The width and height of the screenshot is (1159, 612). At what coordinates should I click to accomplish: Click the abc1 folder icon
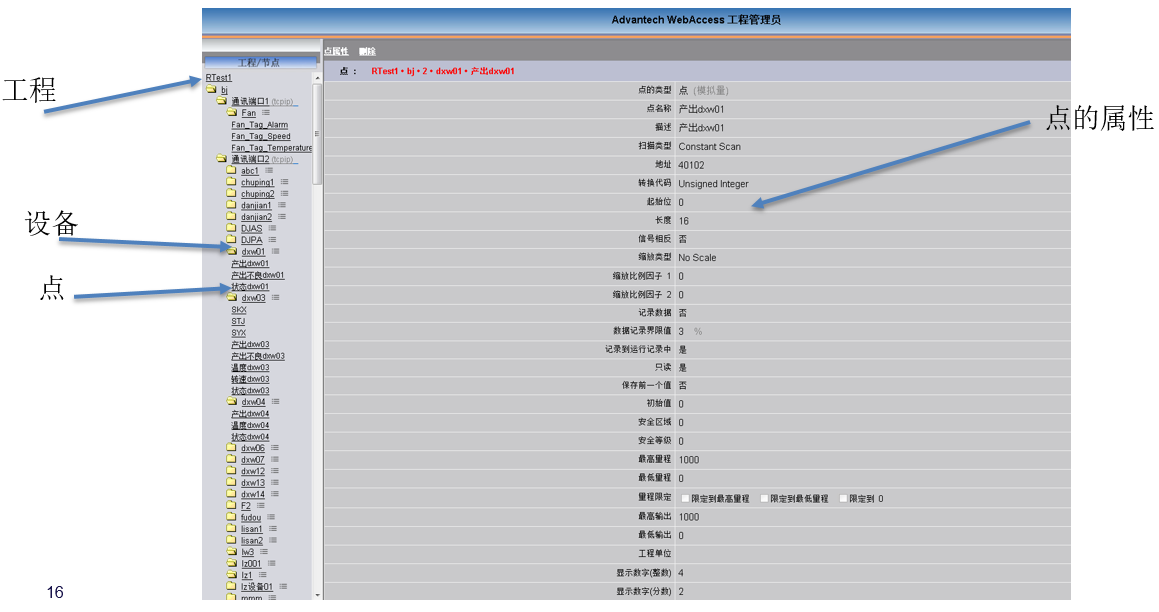click(231, 170)
